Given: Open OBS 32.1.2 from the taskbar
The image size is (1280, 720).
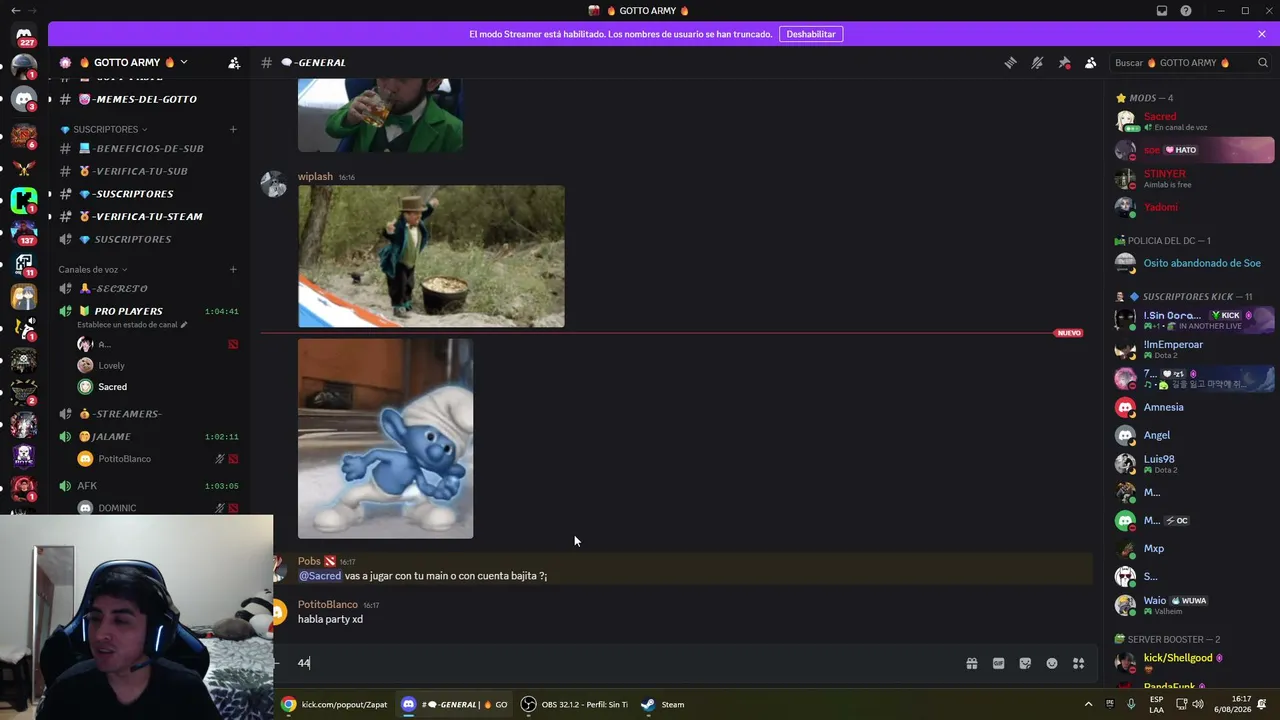Looking at the screenshot, I should [574, 704].
